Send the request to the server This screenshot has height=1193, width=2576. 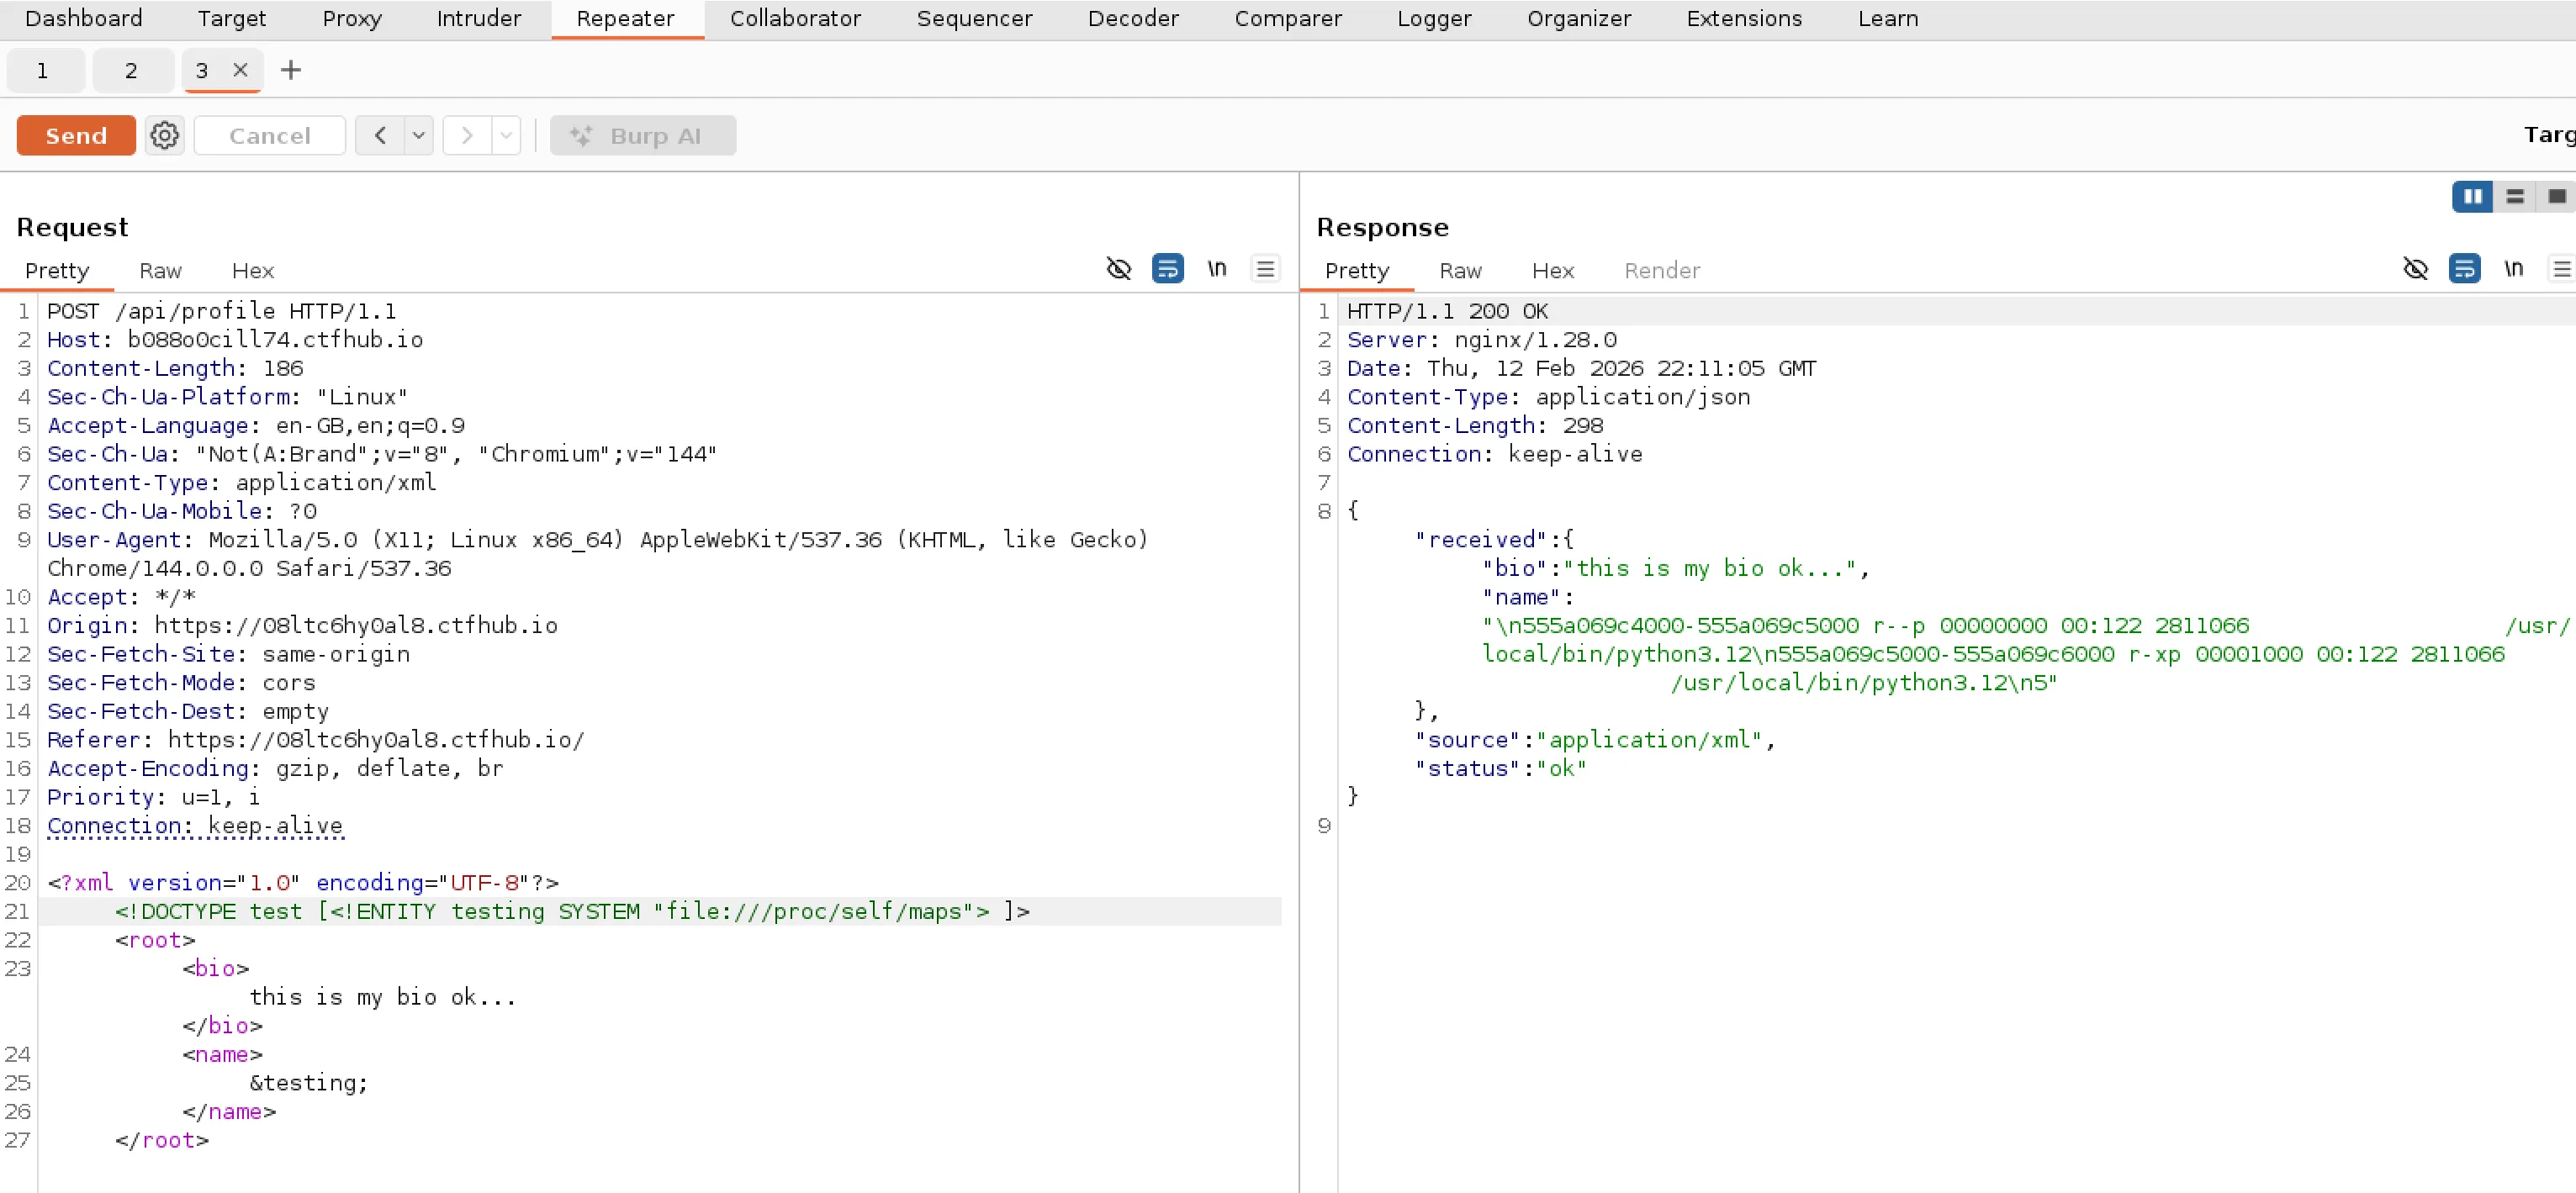[x=75, y=135]
